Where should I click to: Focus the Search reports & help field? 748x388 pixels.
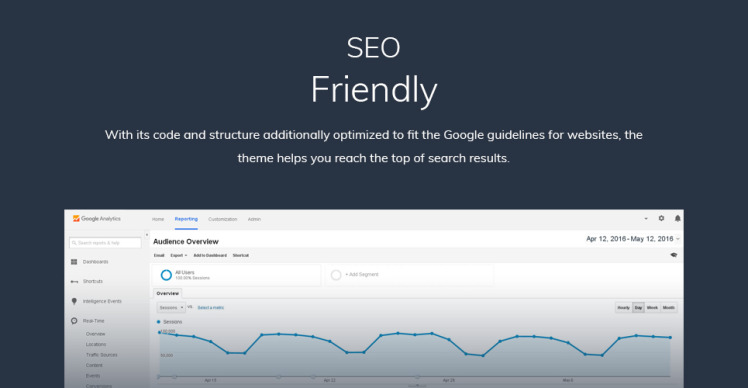coord(105,243)
